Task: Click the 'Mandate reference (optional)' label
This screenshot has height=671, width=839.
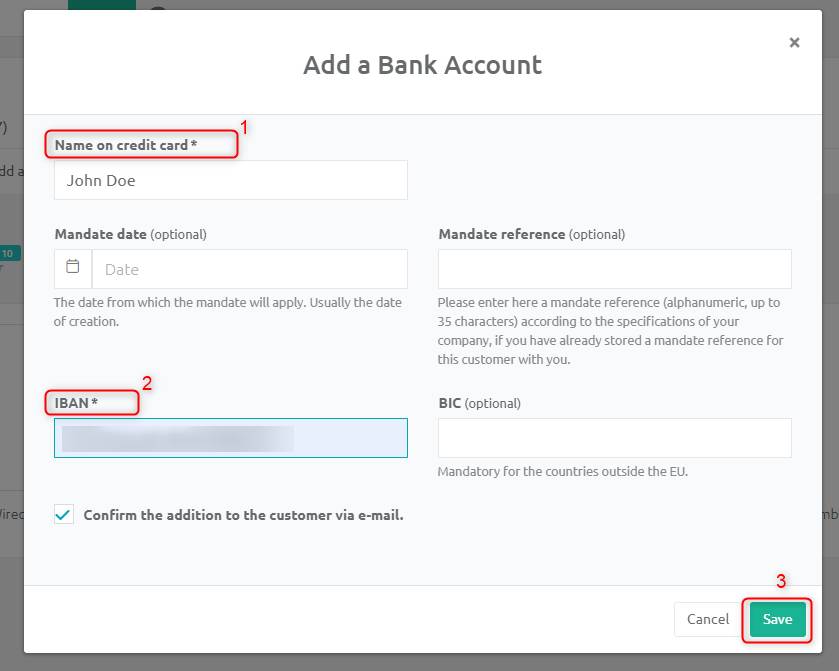Action: [x=532, y=234]
